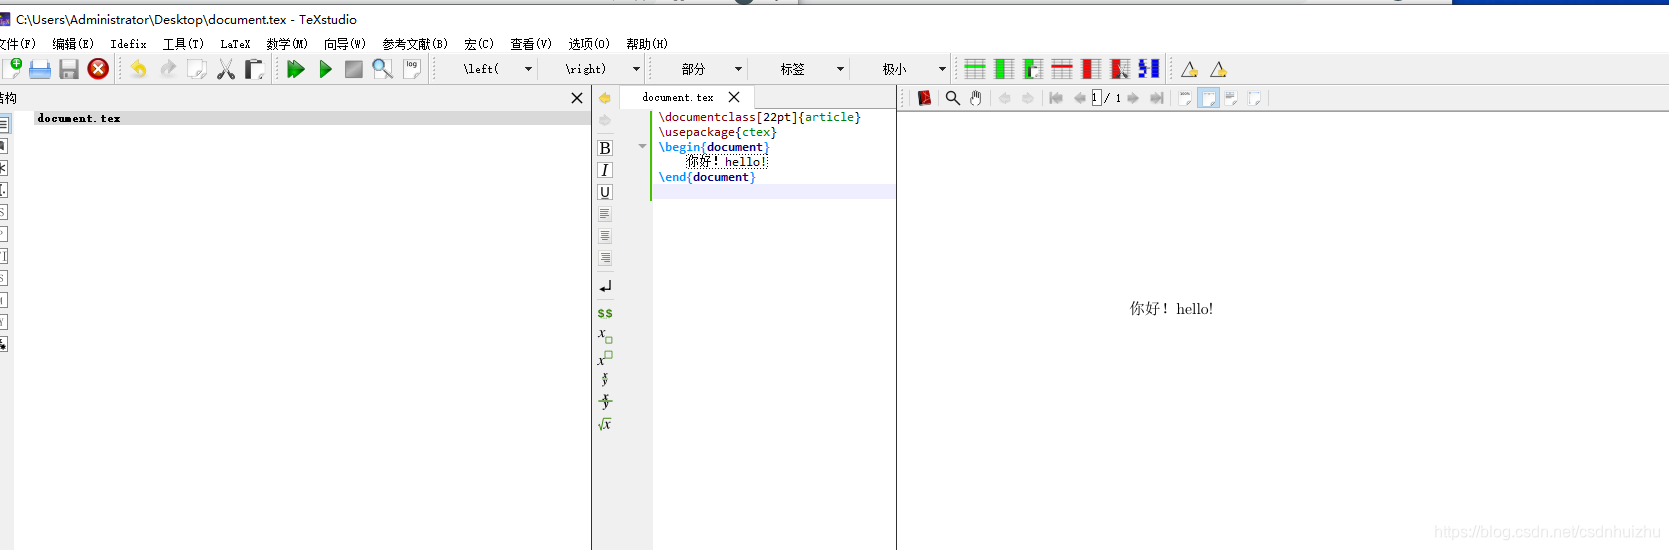Insert square root with the √x icon
Viewport: 1669px width, 550px height.
pos(605,424)
